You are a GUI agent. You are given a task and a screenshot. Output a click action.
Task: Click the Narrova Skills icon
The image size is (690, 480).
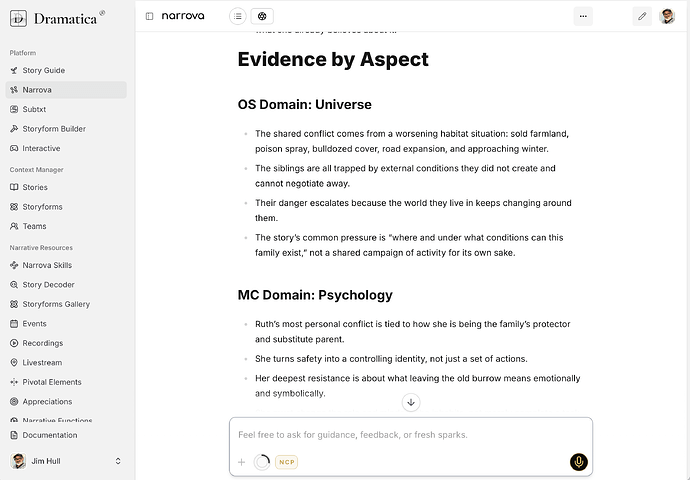point(14,265)
